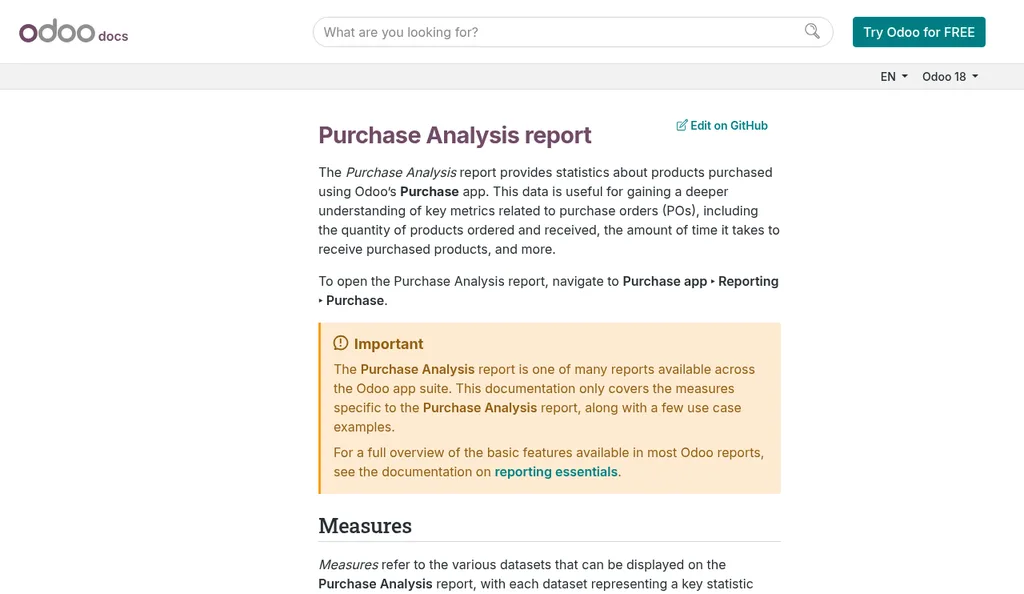
Task: Click the exclamation icon beside Important
Action: [x=340, y=343]
